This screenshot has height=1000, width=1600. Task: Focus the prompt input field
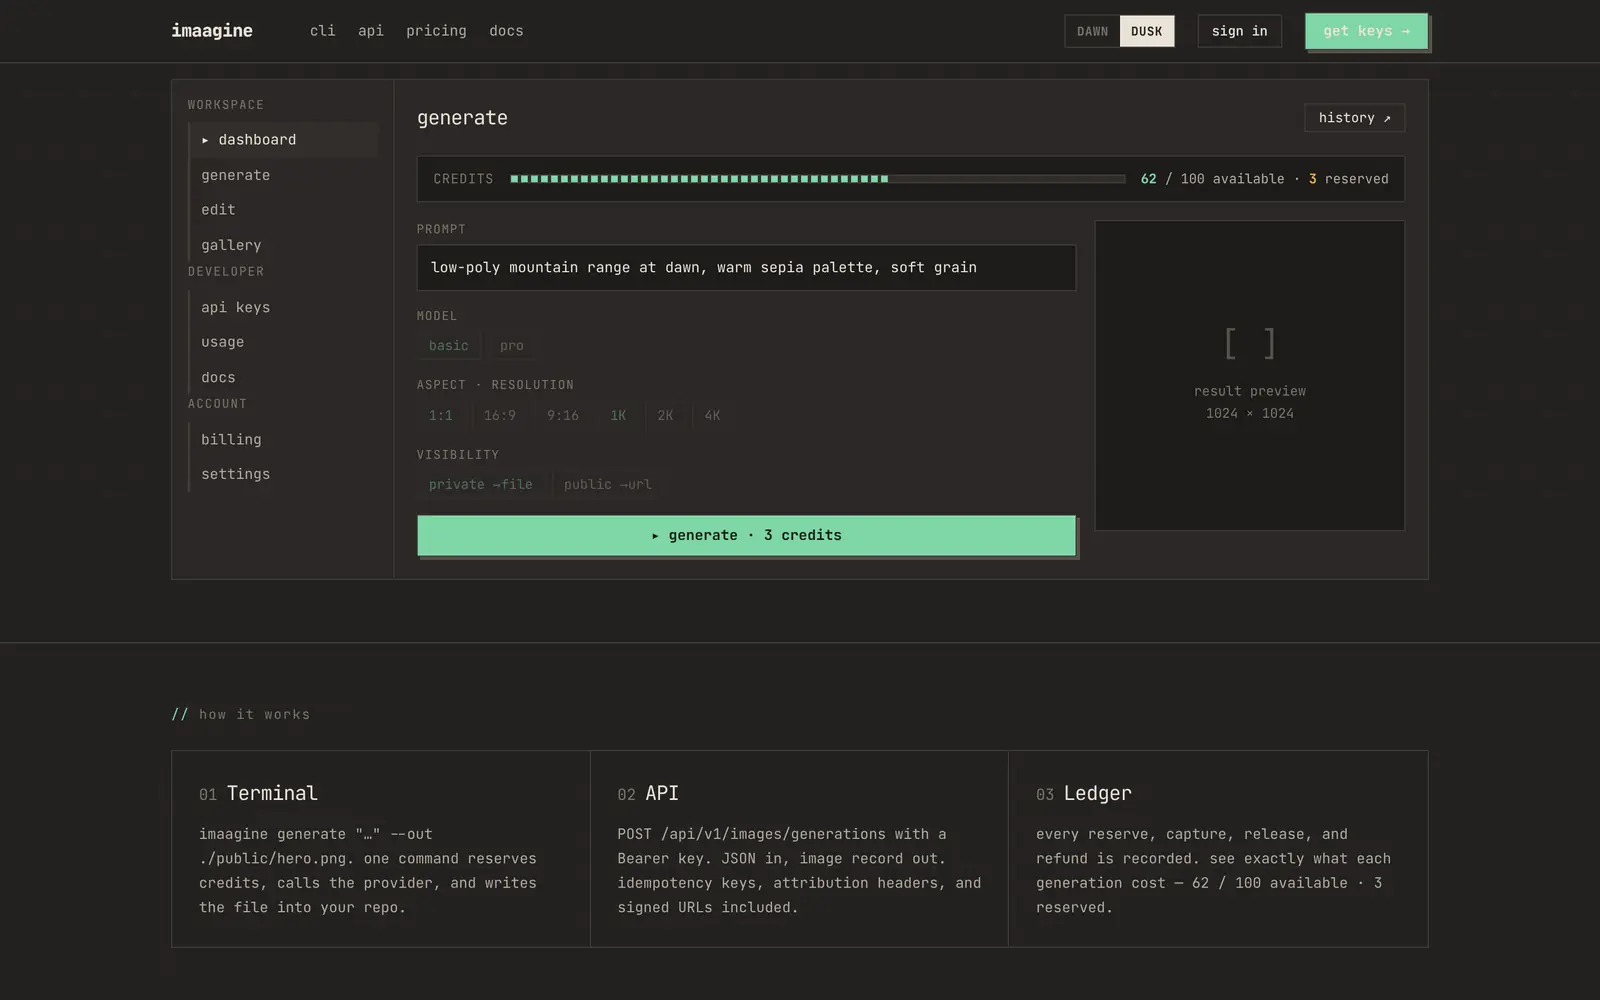pos(746,268)
